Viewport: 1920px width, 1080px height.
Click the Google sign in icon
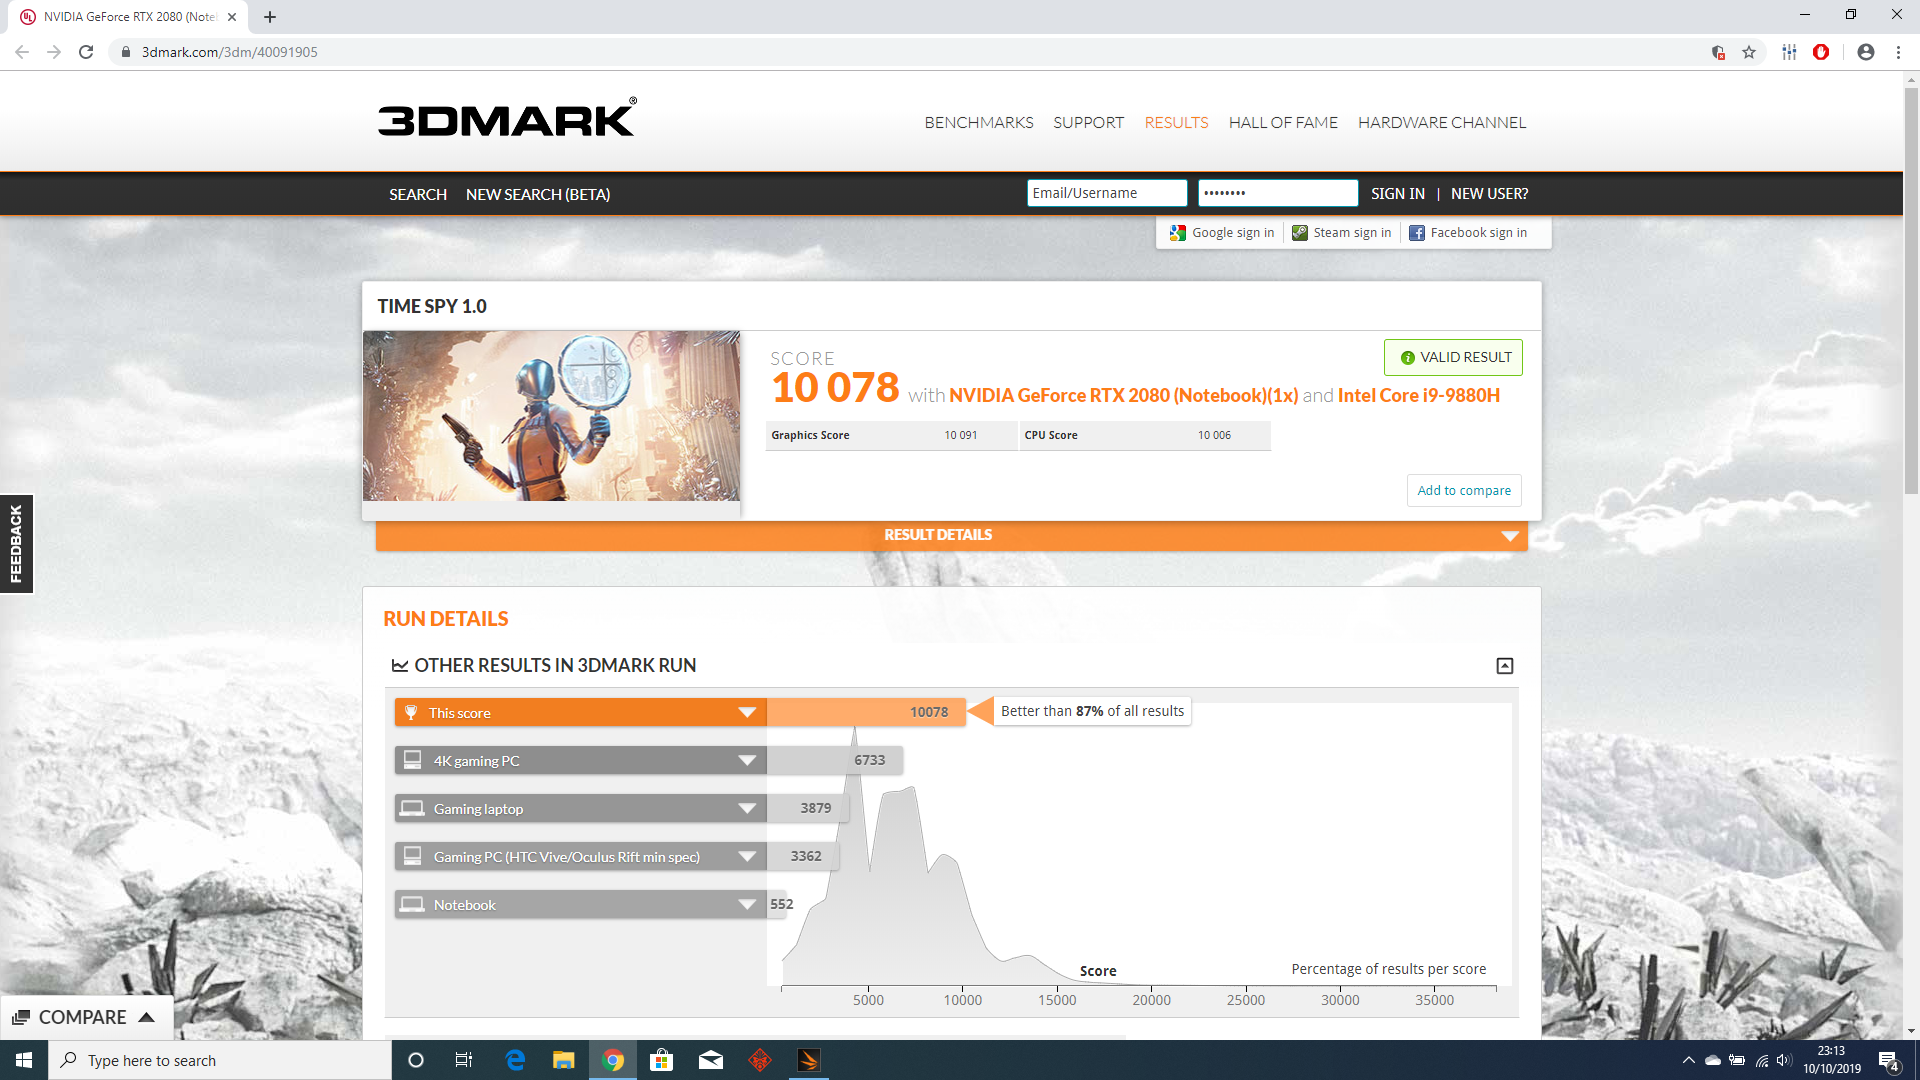coord(1178,233)
